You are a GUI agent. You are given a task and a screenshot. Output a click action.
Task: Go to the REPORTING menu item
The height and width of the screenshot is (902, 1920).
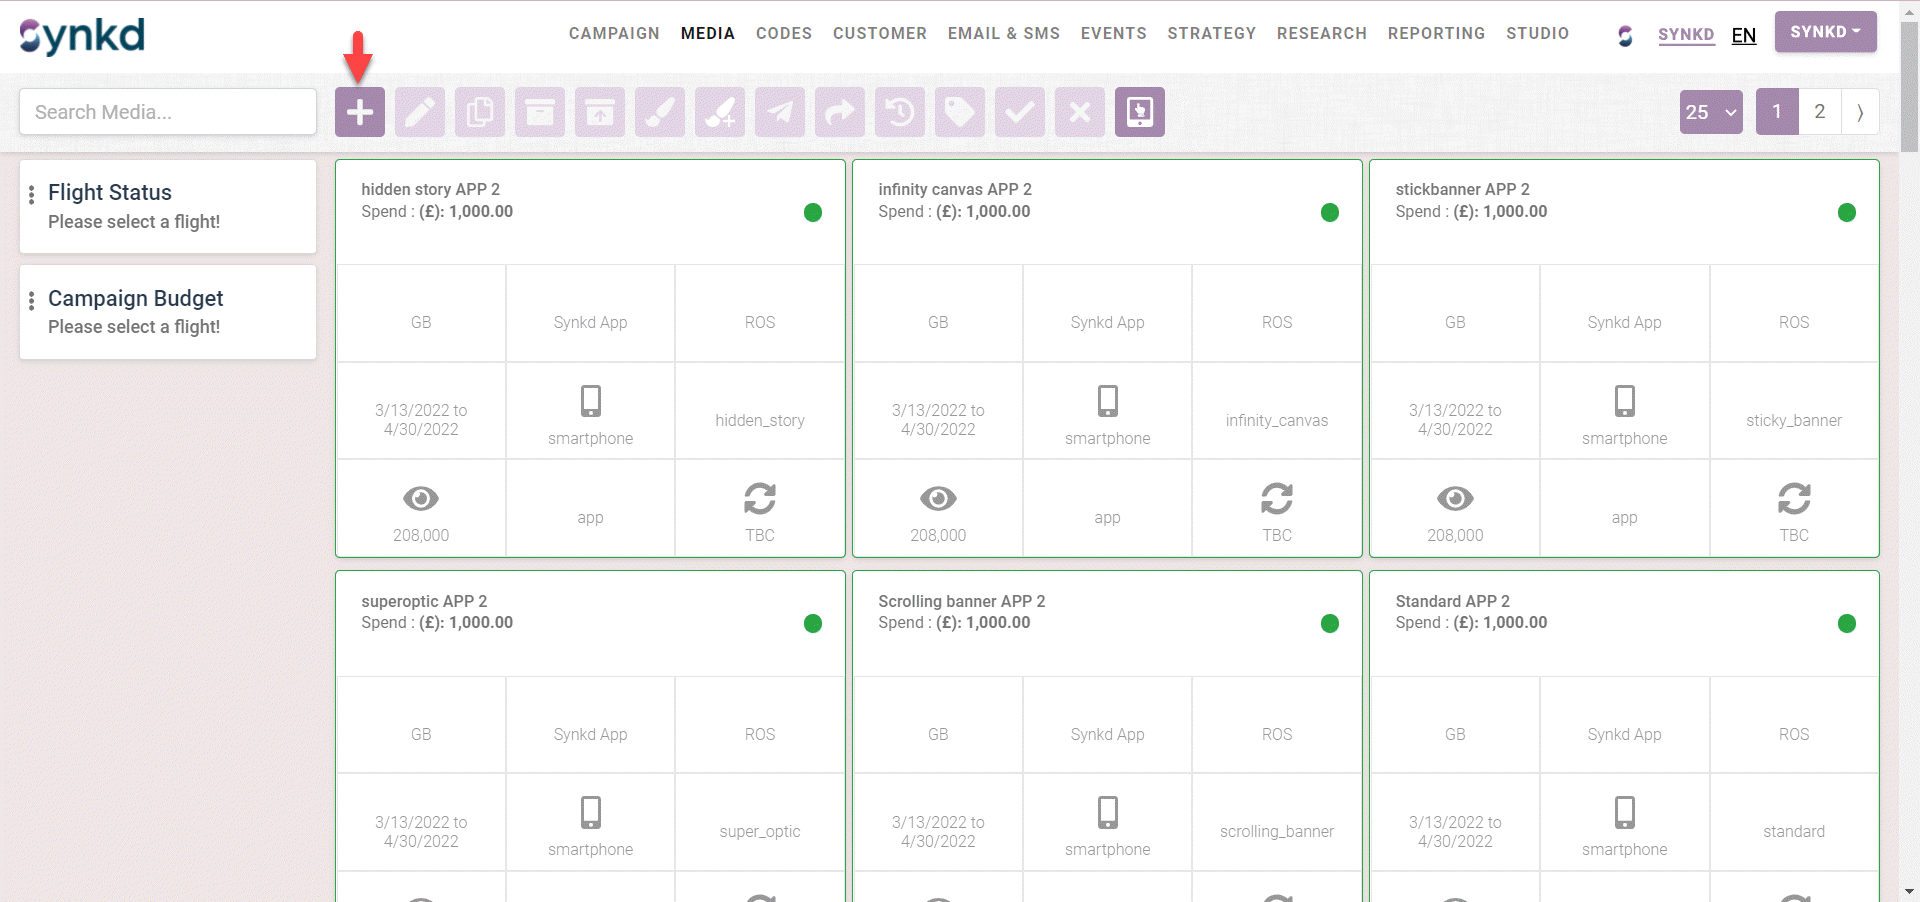[1436, 33]
